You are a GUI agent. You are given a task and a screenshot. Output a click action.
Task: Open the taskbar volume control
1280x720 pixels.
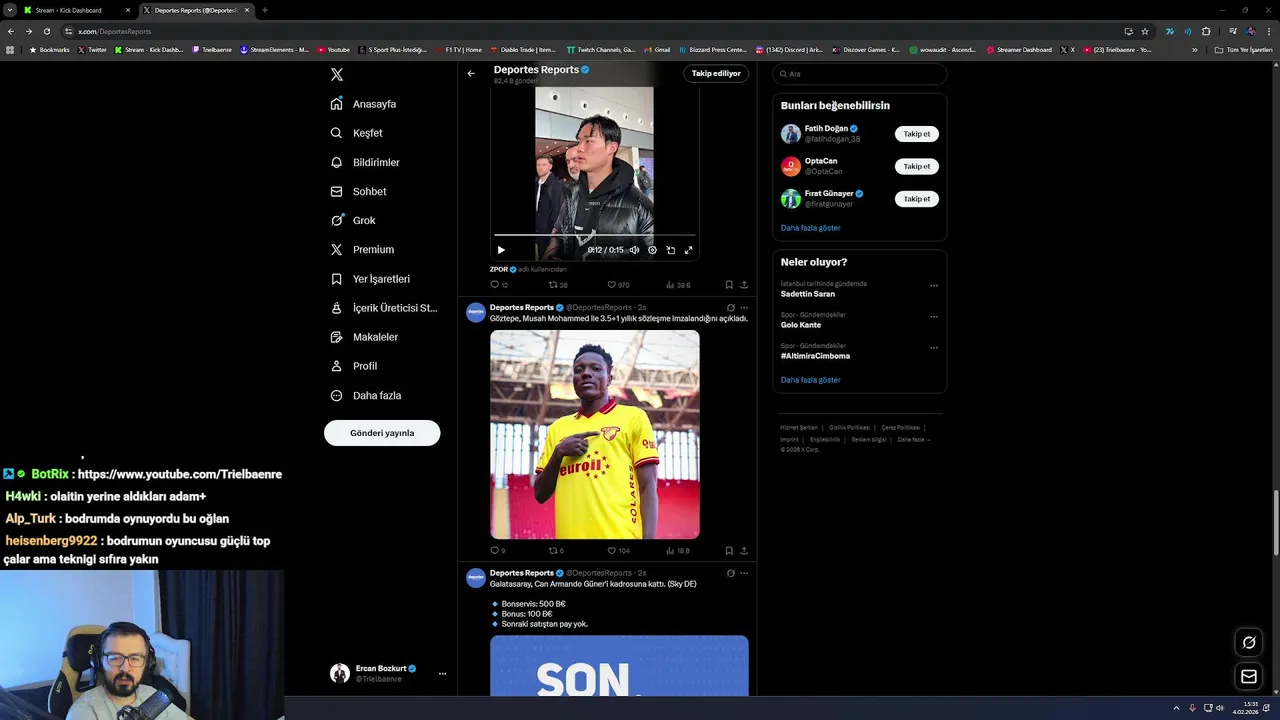[1220, 708]
